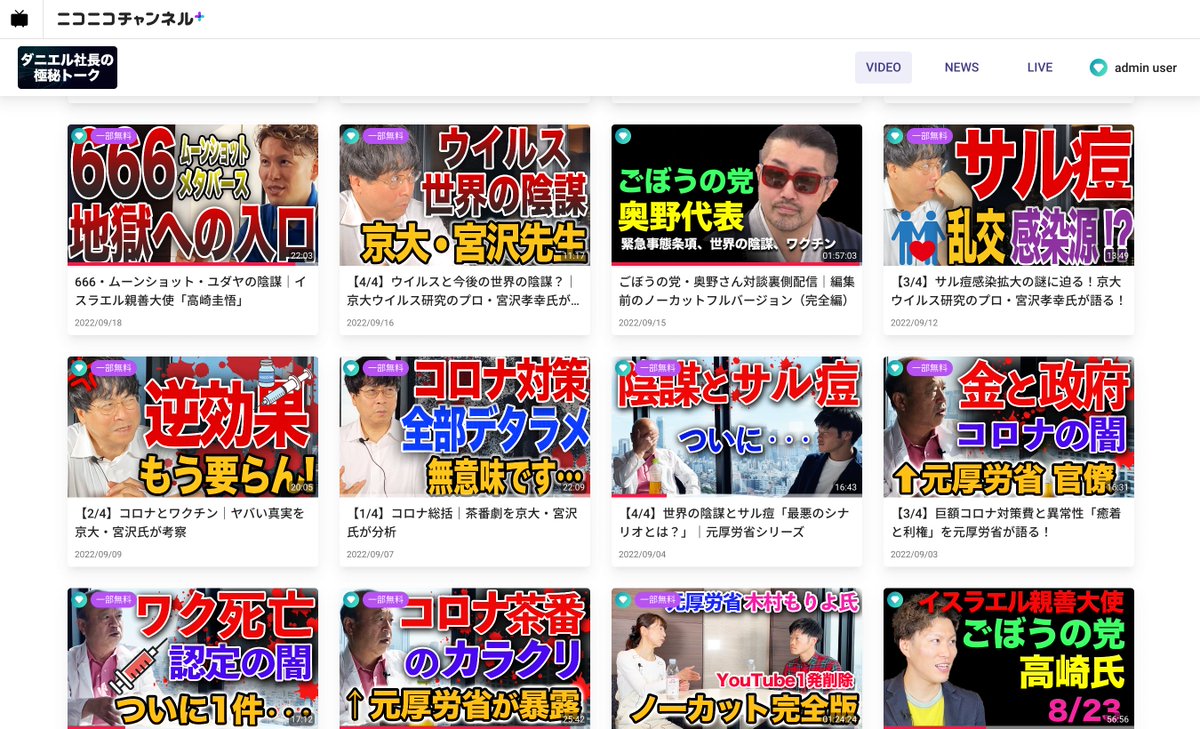Viewport: 1200px width, 729px height.
Task: Open the ノーカット完全版 木村もりよ氏 thumbnail
Action: [x=737, y=658]
